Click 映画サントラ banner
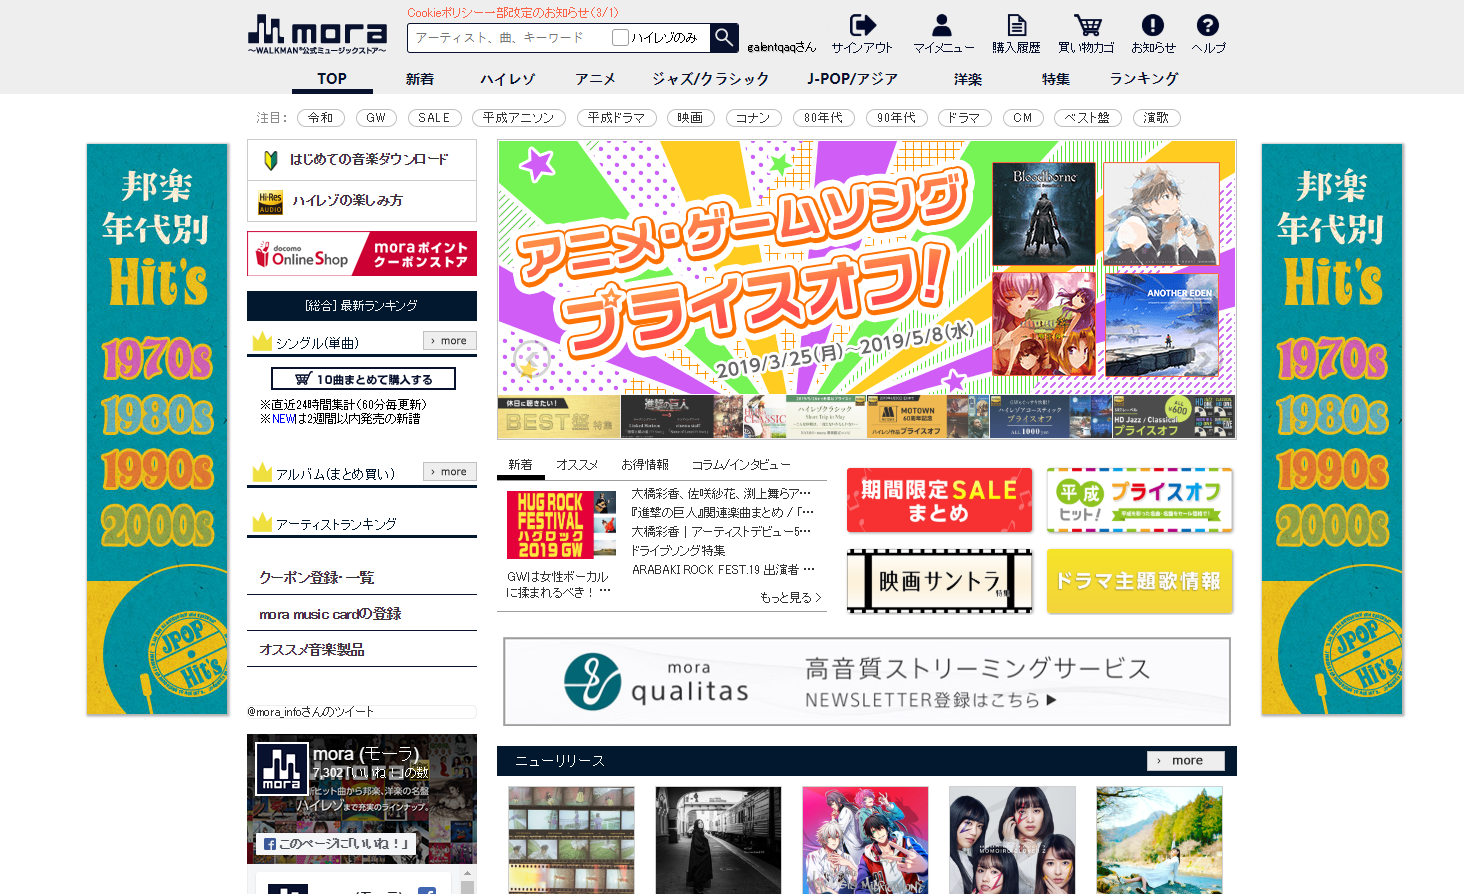Viewport: 1464px width, 894px height. (939, 581)
